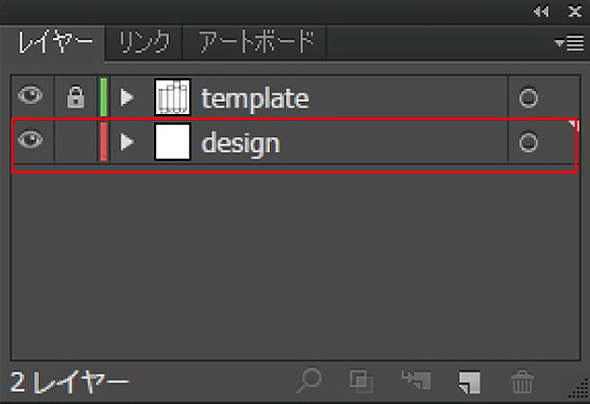Open the Layers panel flyout menu
This screenshot has height=404, width=590.
(569, 43)
